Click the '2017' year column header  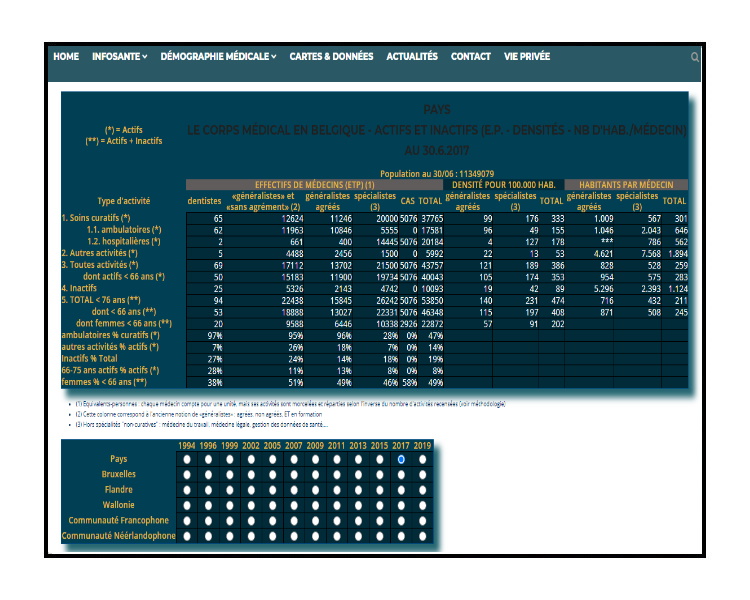401,445
